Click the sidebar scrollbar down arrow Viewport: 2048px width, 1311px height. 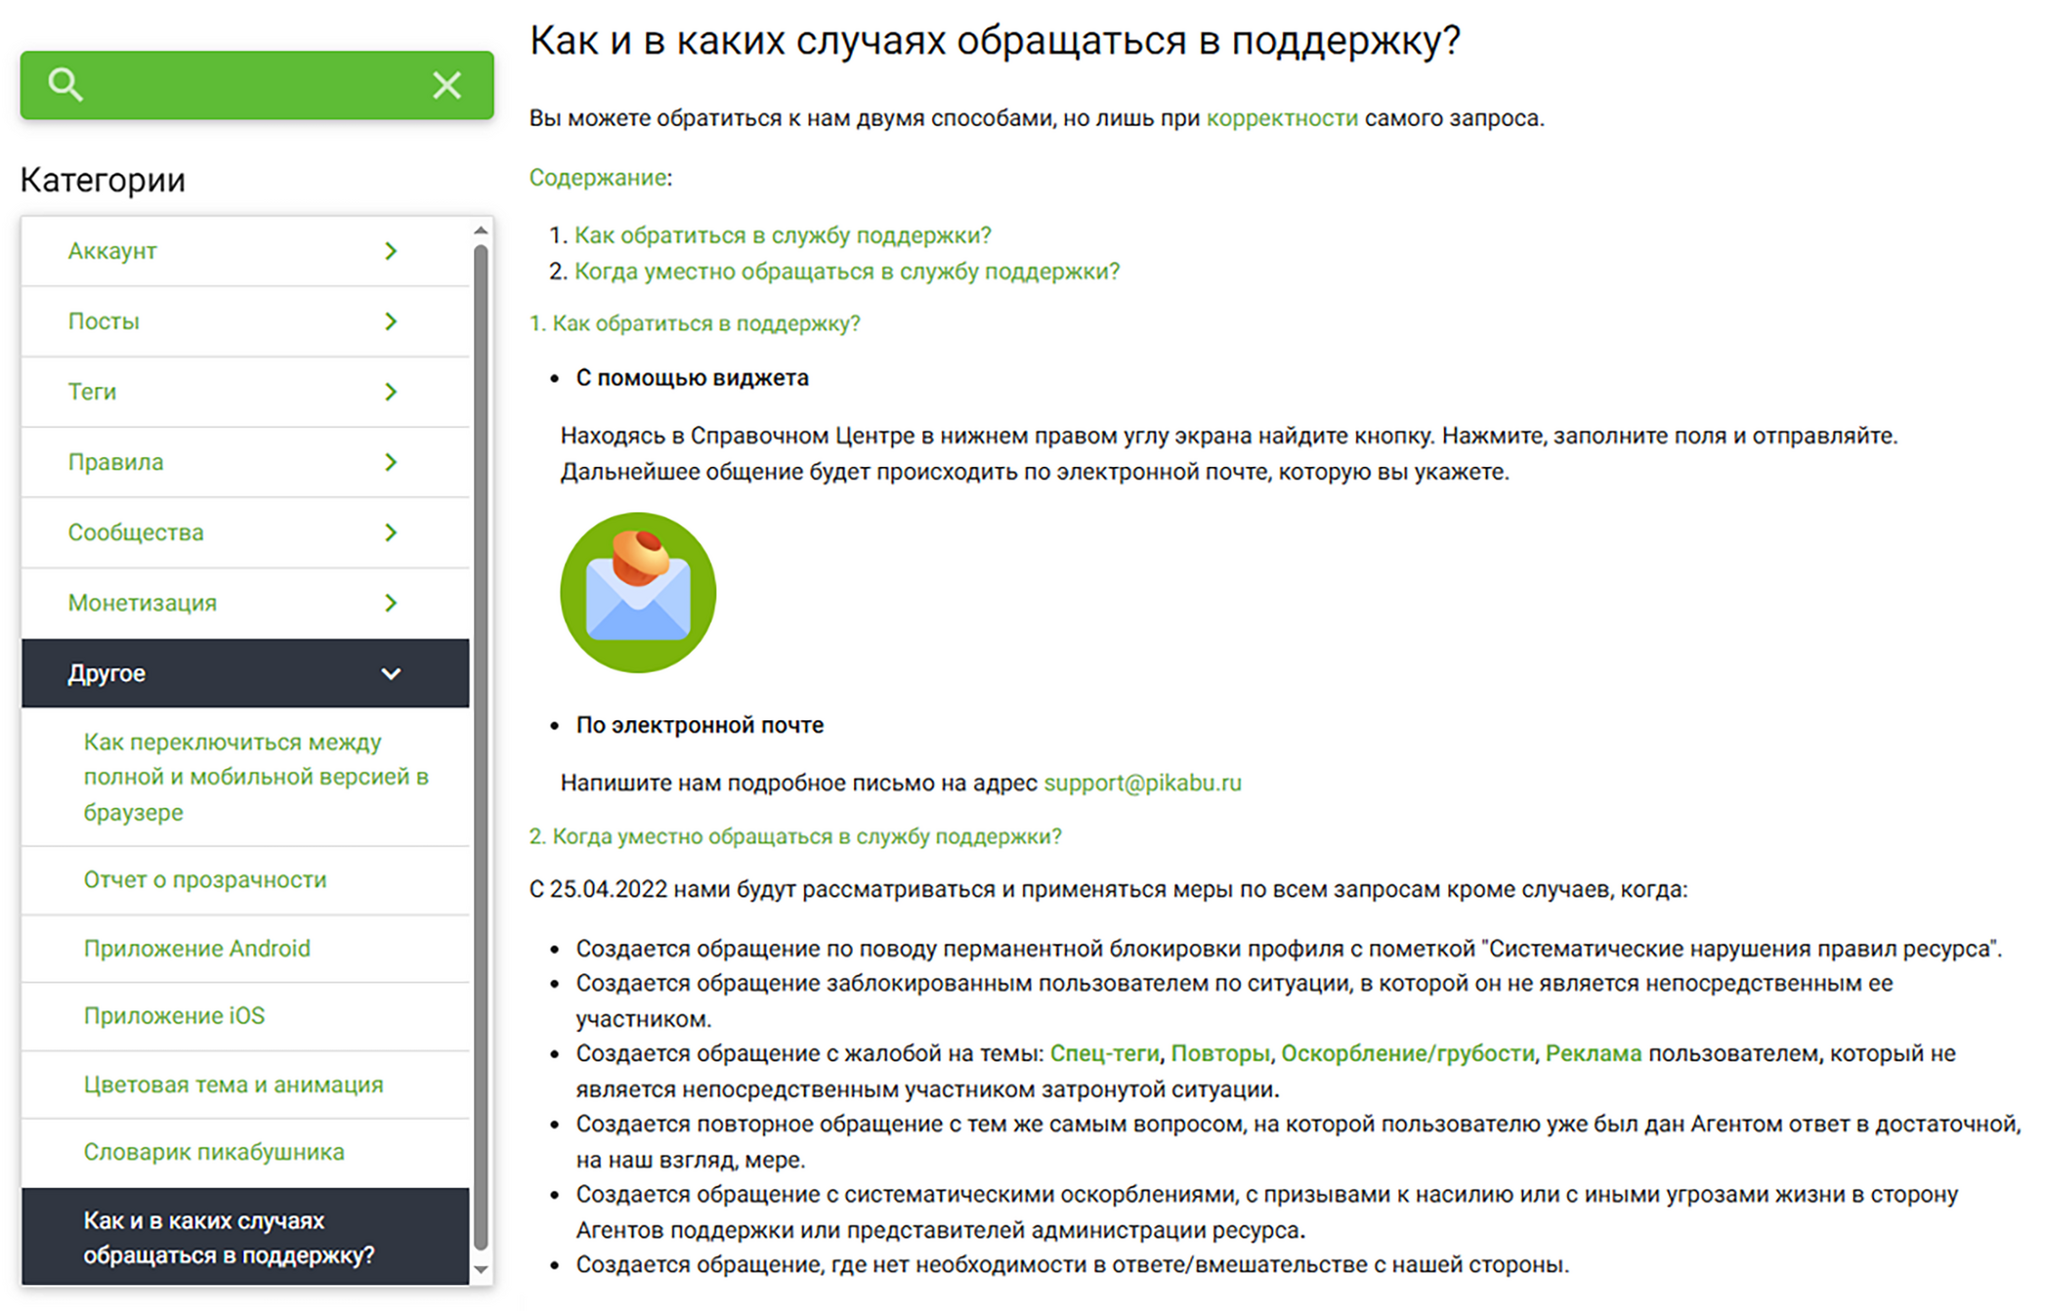pyautogui.click(x=481, y=1270)
